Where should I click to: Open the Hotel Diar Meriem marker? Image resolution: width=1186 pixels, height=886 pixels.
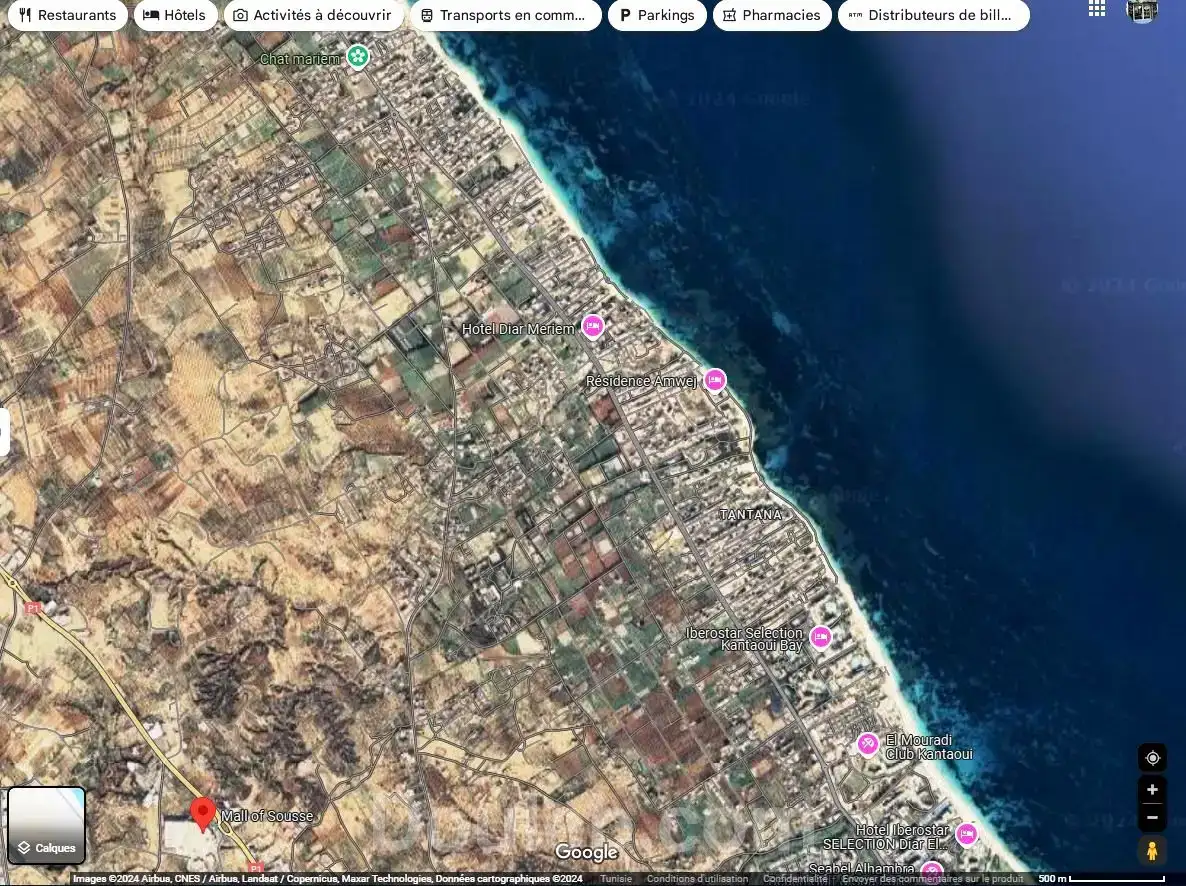click(x=593, y=326)
